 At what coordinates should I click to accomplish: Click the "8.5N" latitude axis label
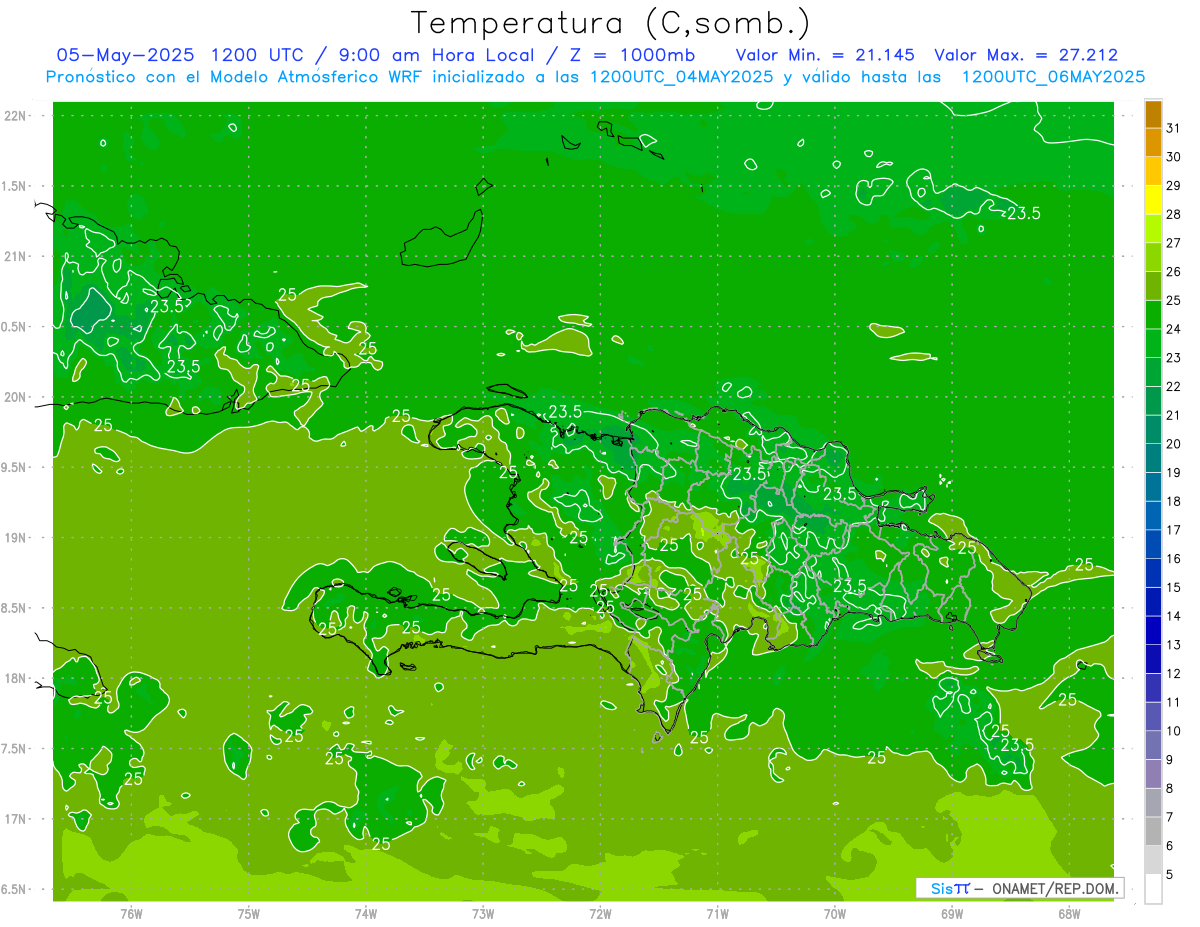[x=14, y=608]
